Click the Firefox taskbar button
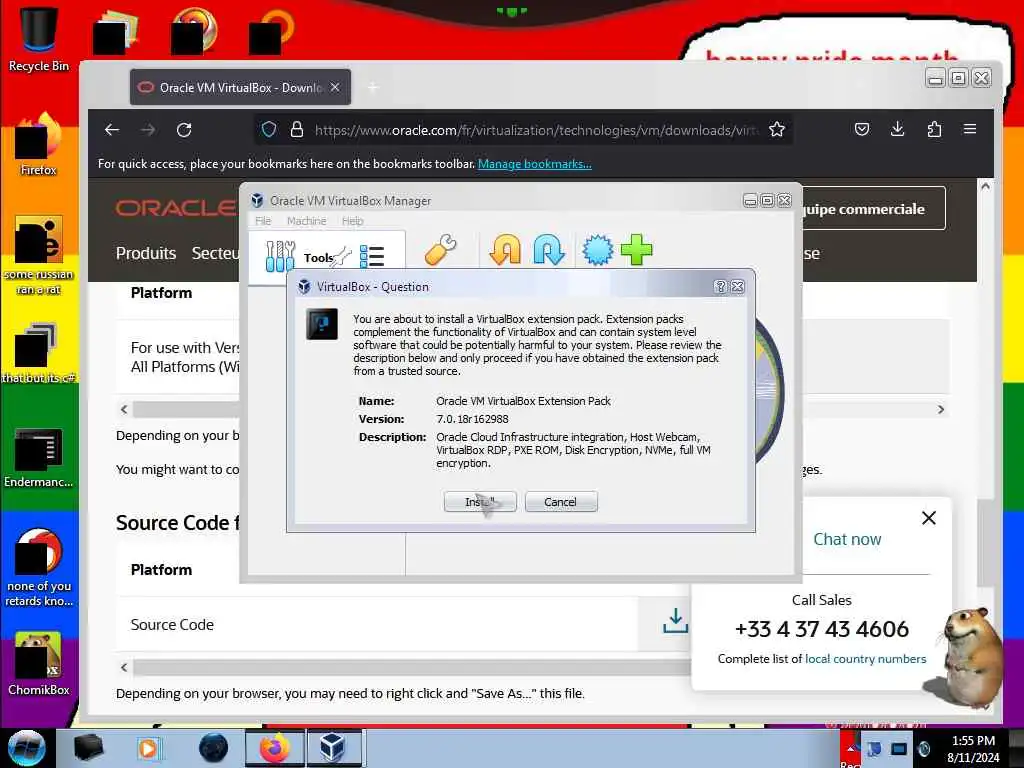1024x768 pixels. 274,748
